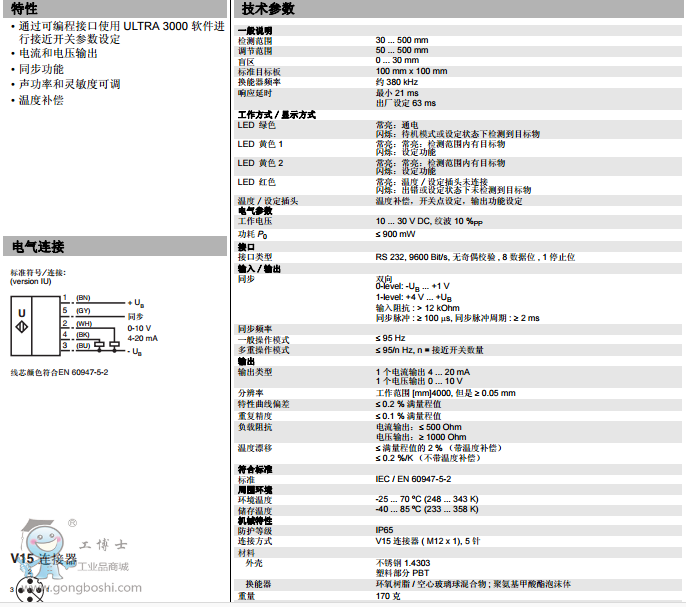Click the input impedance "> 12 kOhm" line
This screenshot has height=607, width=686.
coord(417,308)
